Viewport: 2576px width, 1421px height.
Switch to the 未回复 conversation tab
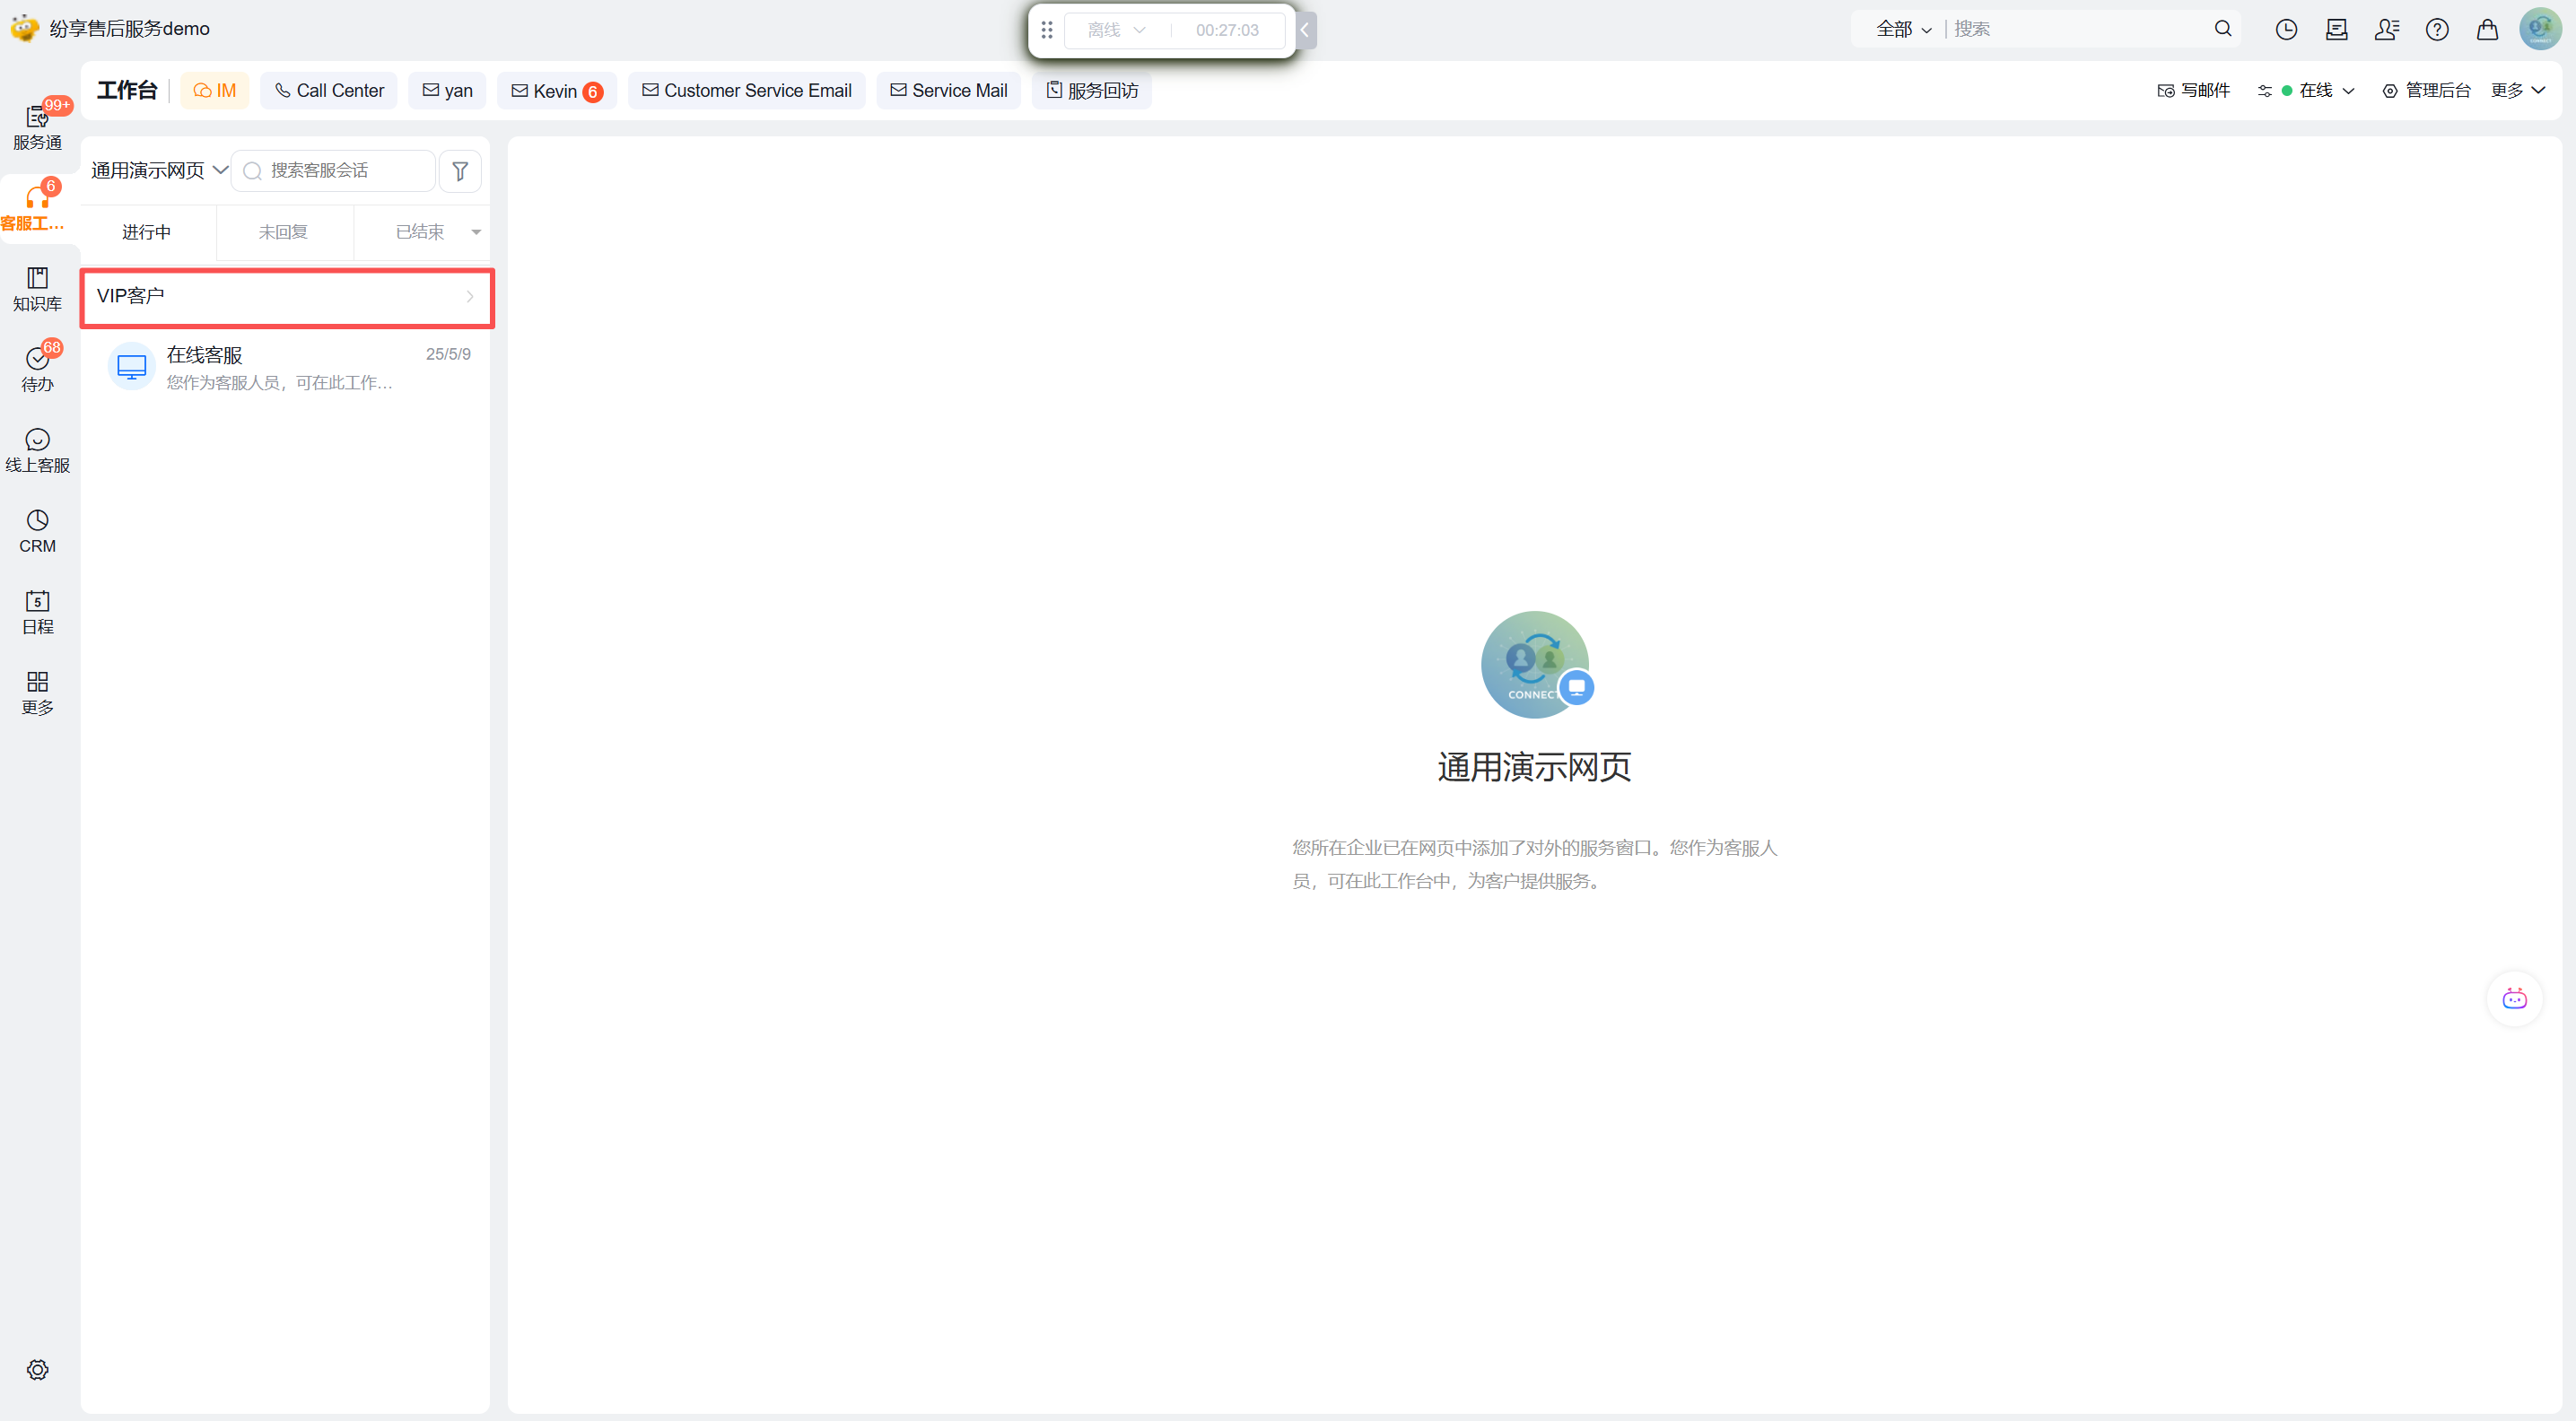point(283,232)
